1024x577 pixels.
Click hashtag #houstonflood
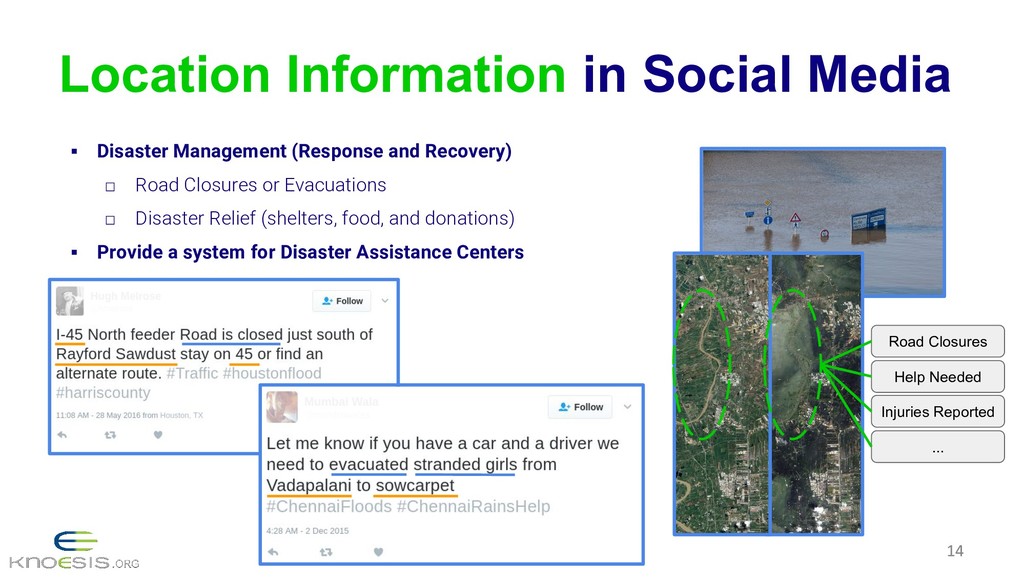tap(272, 373)
